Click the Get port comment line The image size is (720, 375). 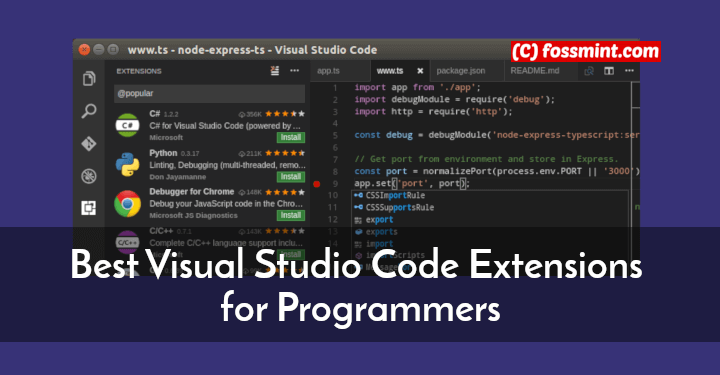486,159
